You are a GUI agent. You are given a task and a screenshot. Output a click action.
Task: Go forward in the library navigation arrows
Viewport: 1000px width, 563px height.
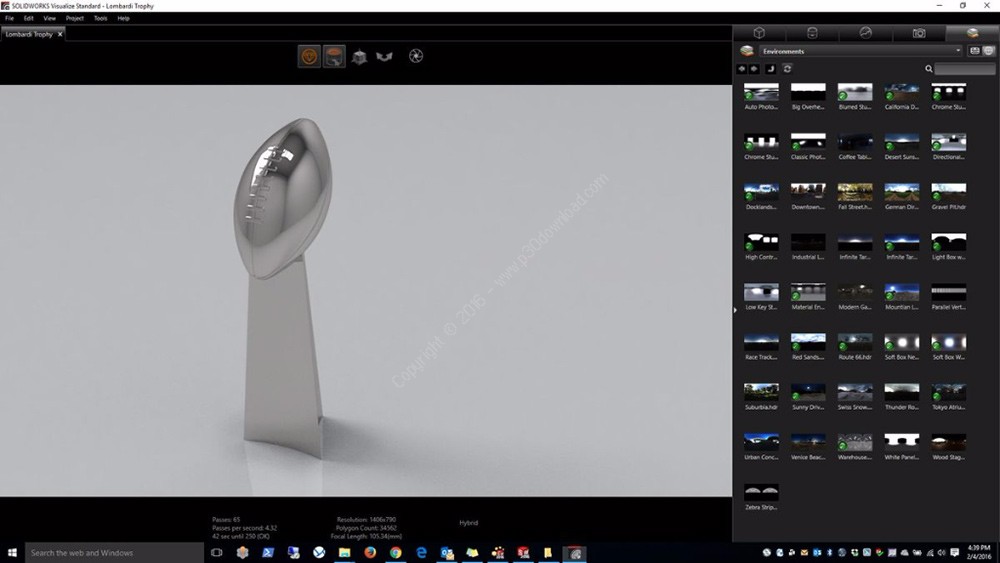click(754, 69)
